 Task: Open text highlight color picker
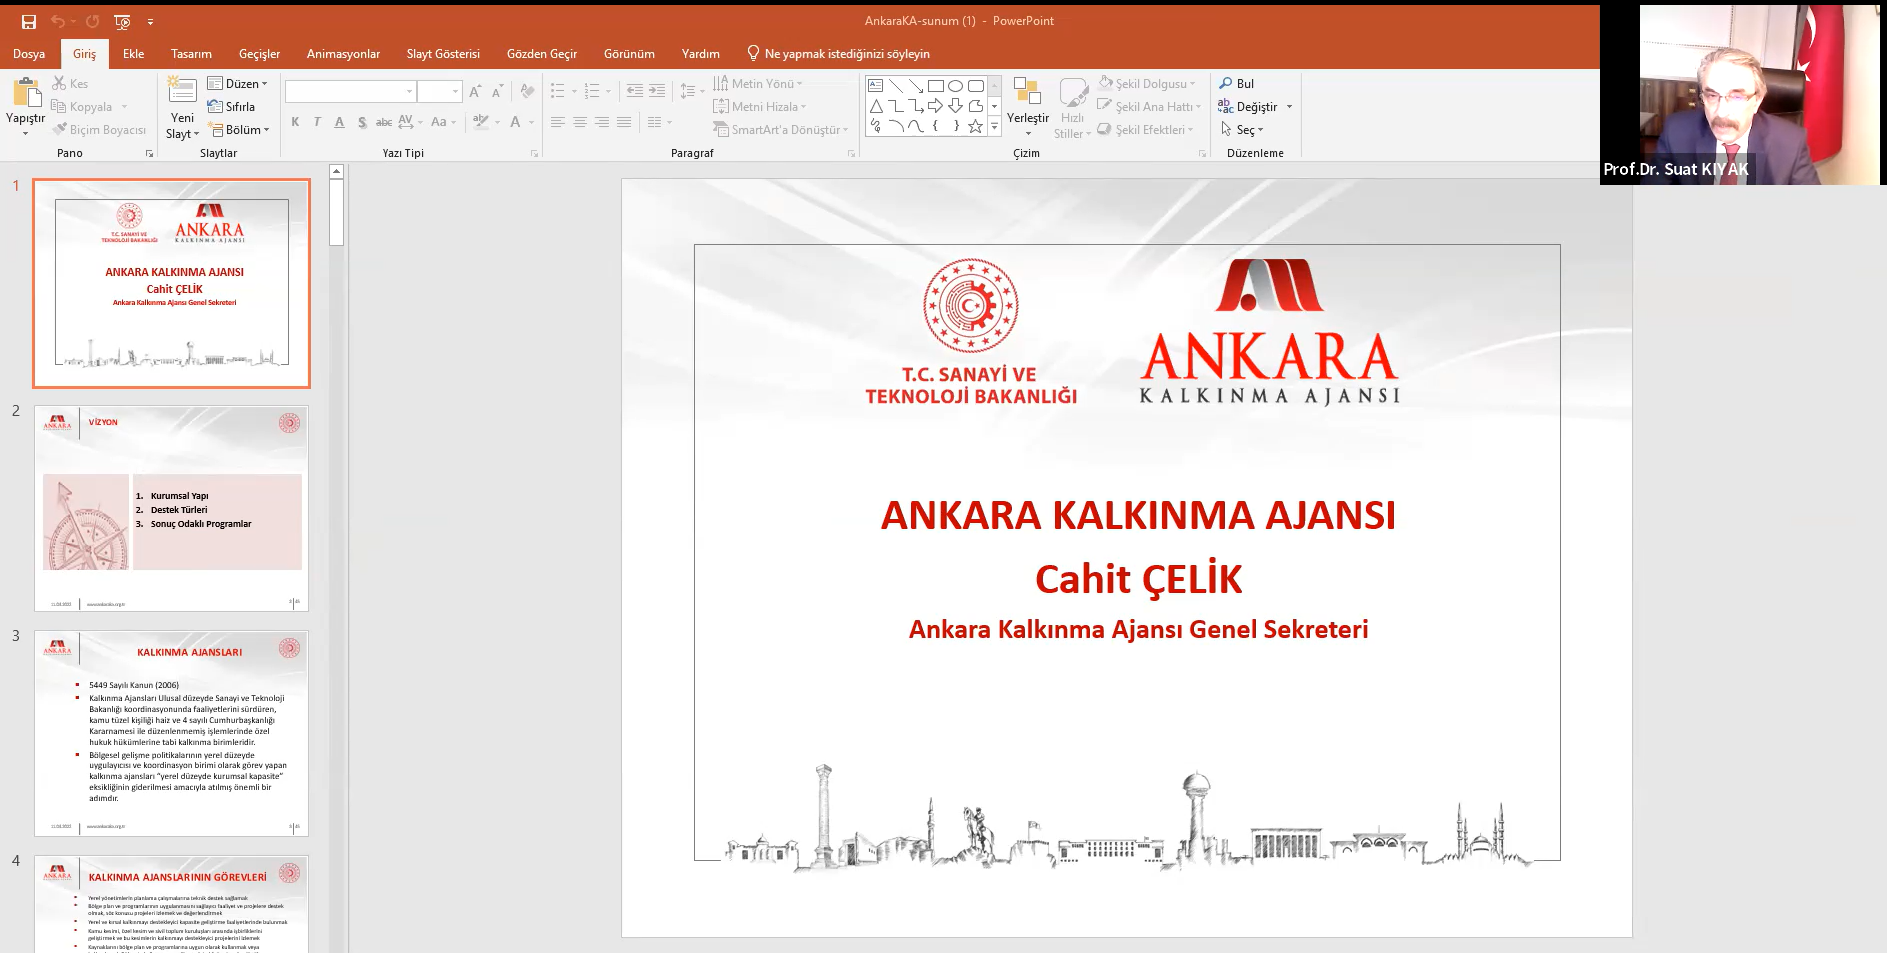tap(481, 122)
